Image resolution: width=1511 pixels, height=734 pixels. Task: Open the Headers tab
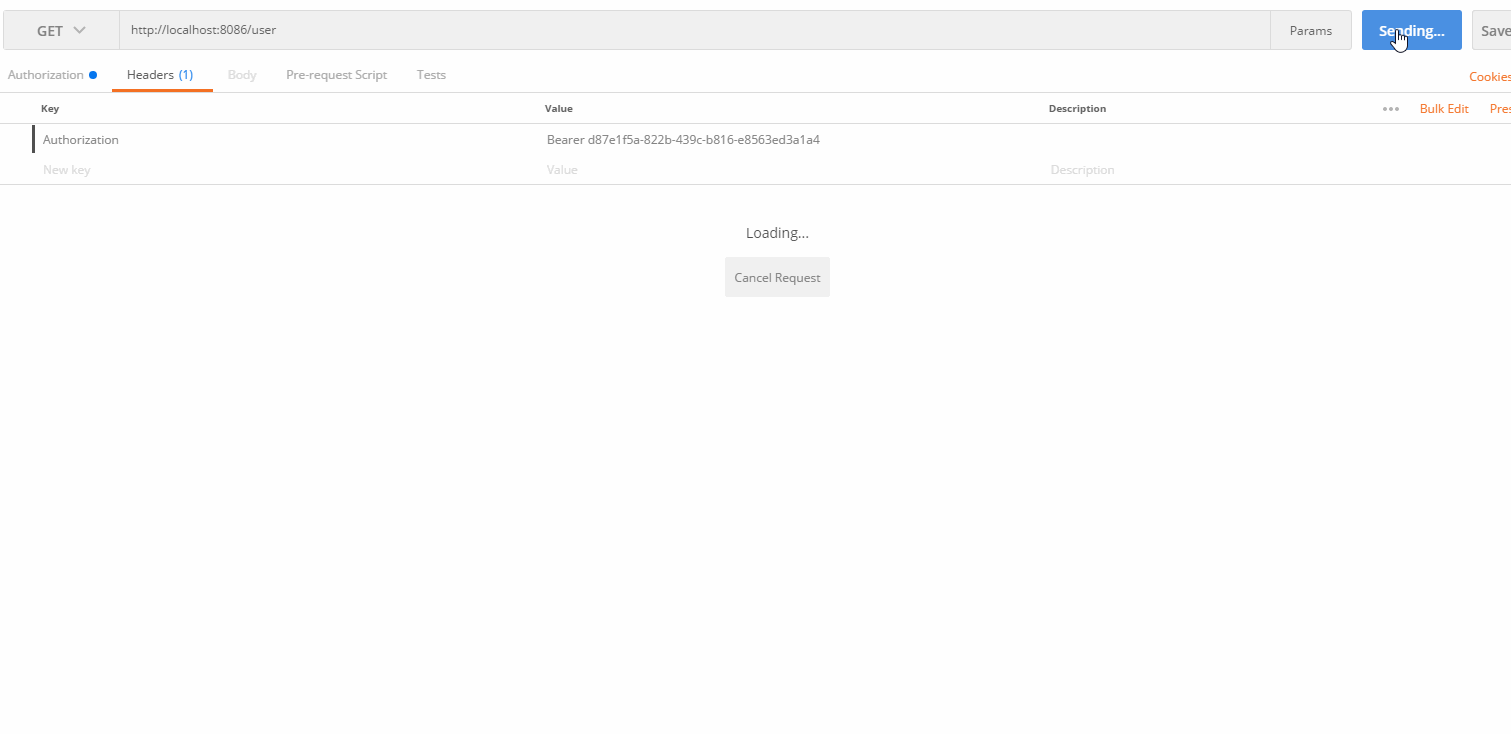[162, 74]
